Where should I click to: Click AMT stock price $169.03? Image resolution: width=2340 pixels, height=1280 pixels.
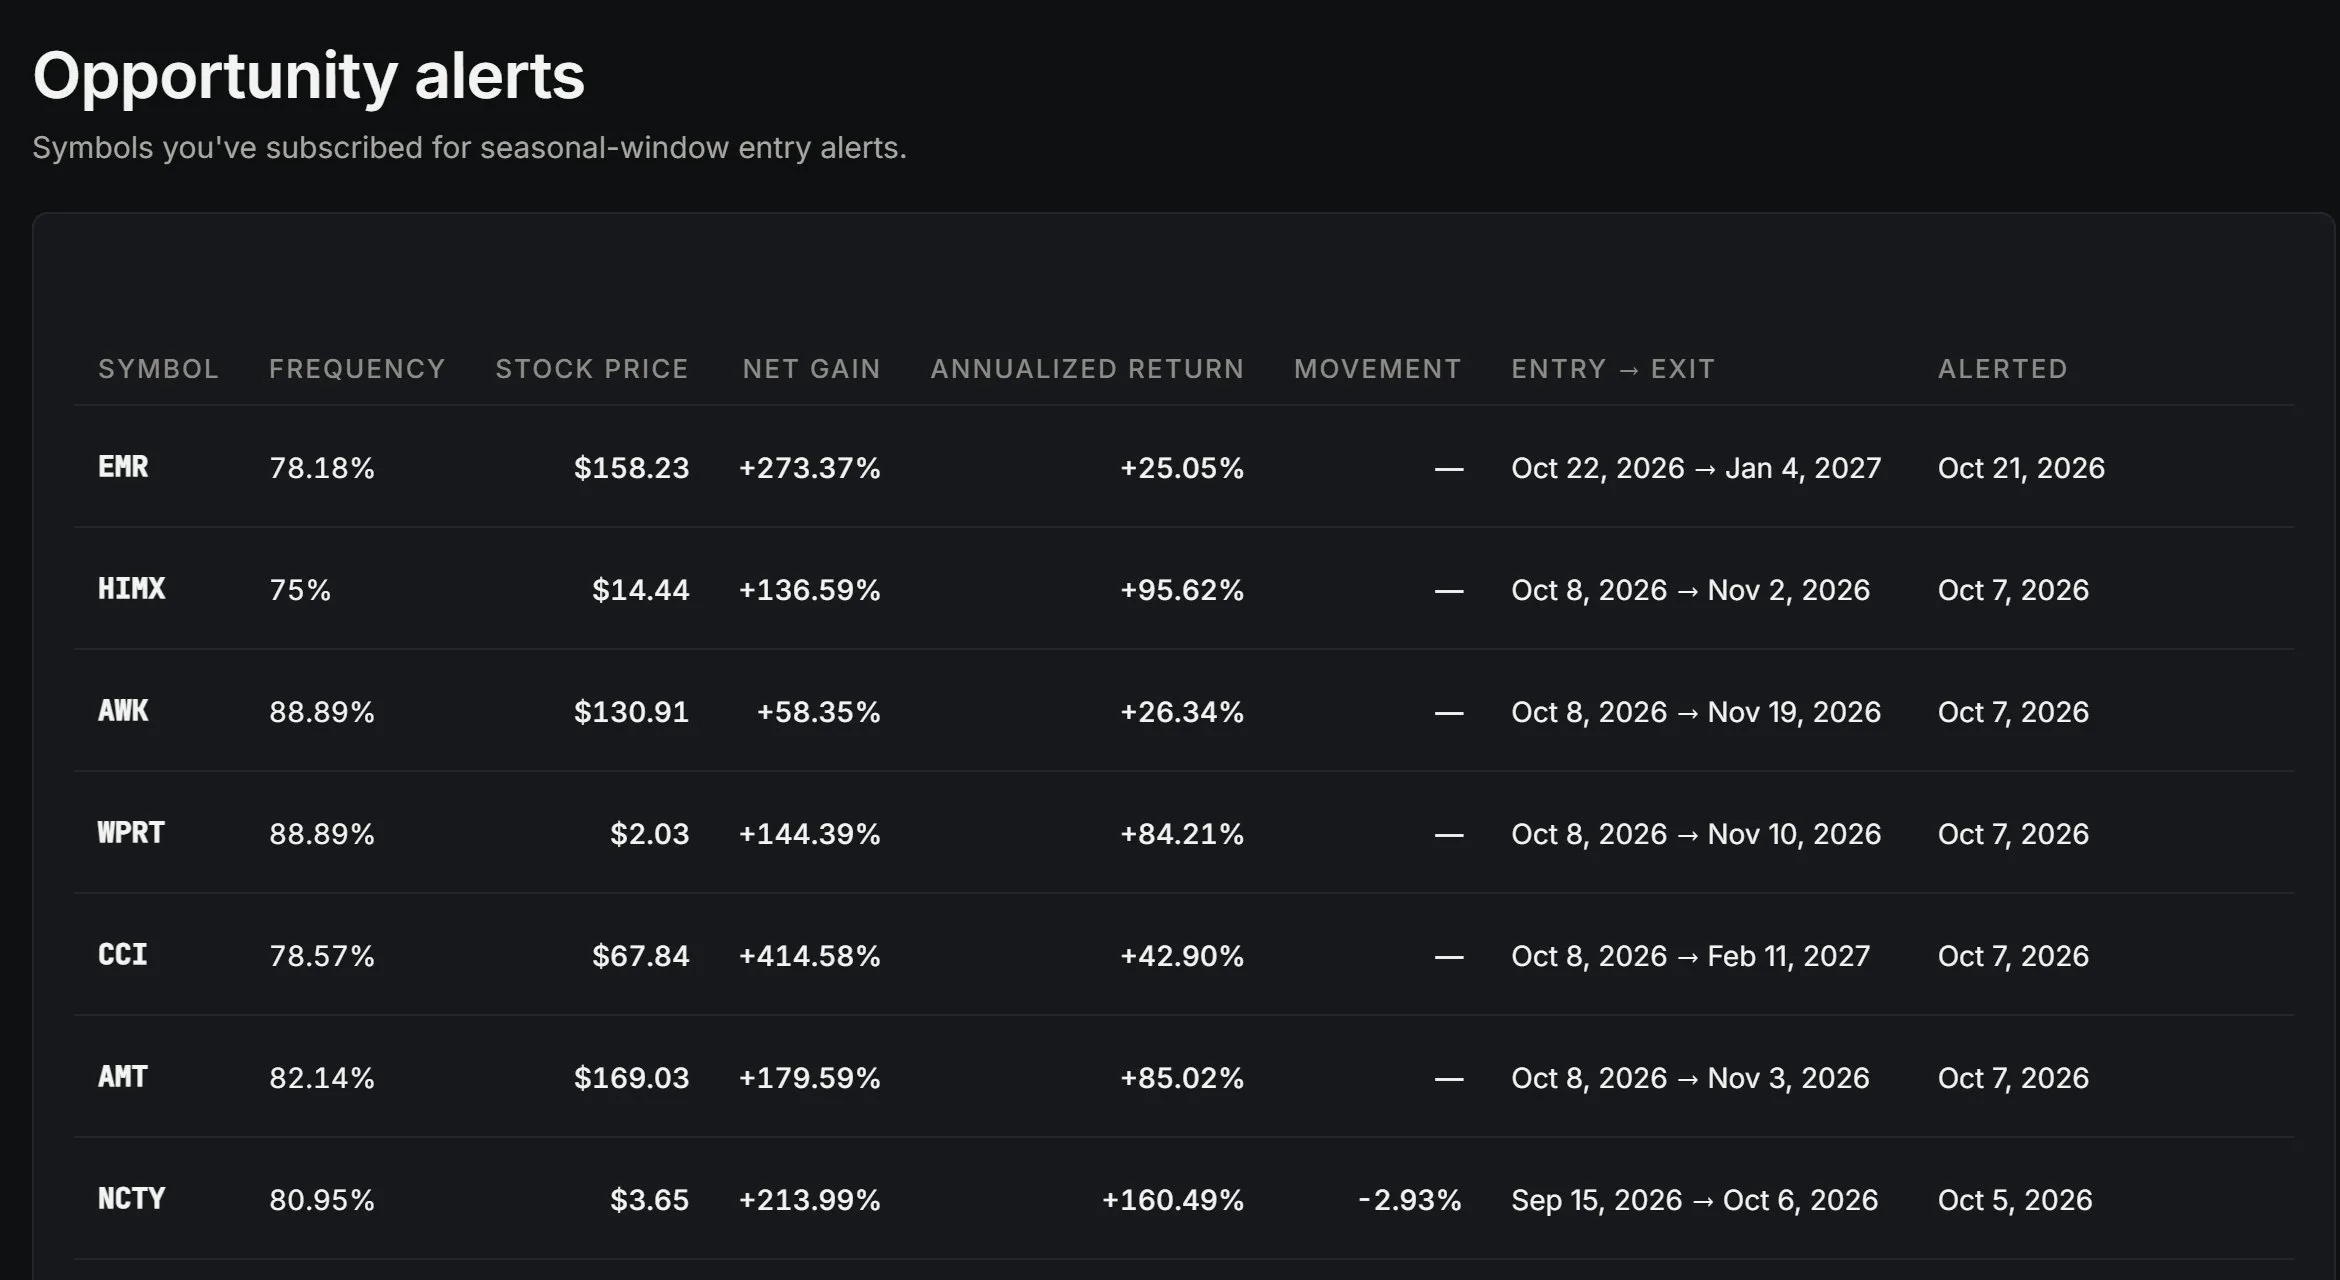pos(631,1078)
